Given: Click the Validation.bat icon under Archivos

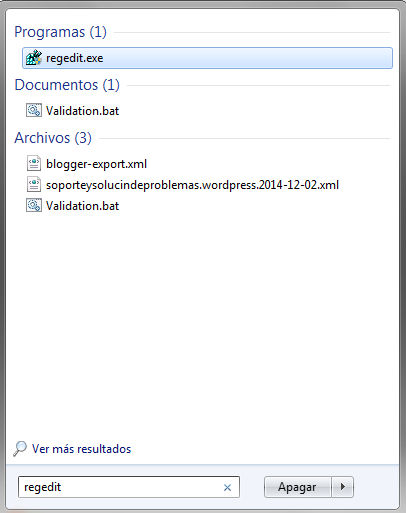Looking at the screenshot, I should 34,205.
